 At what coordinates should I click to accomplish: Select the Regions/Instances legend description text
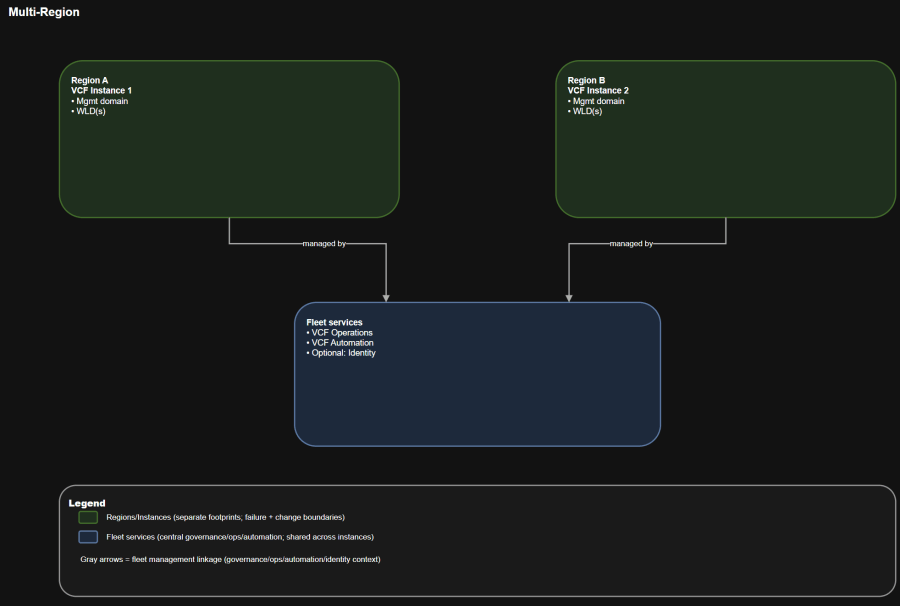click(225, 517)
